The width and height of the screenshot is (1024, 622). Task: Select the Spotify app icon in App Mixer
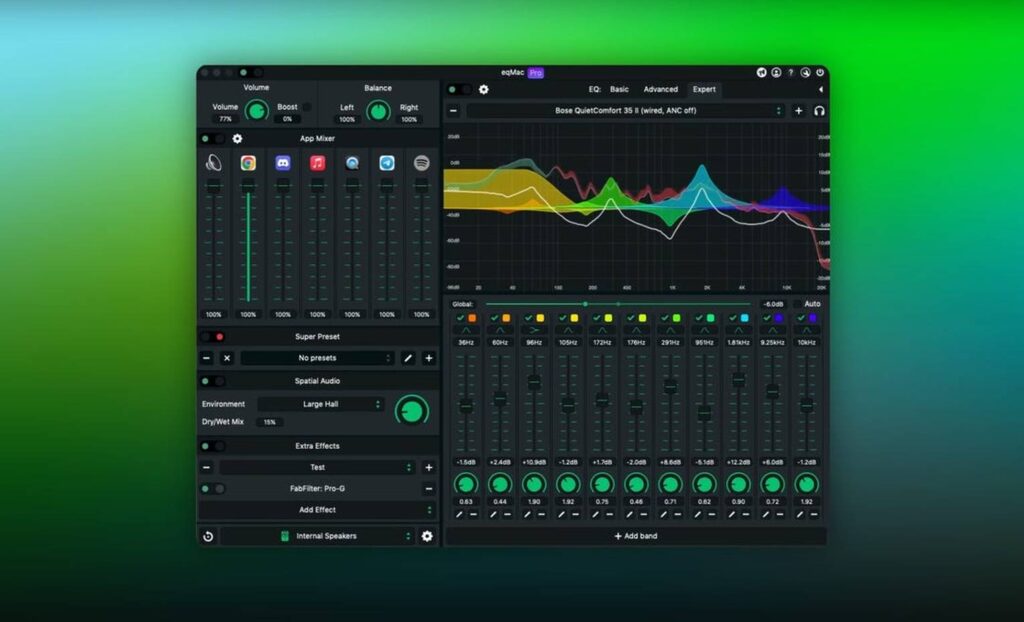click(421, 163)
